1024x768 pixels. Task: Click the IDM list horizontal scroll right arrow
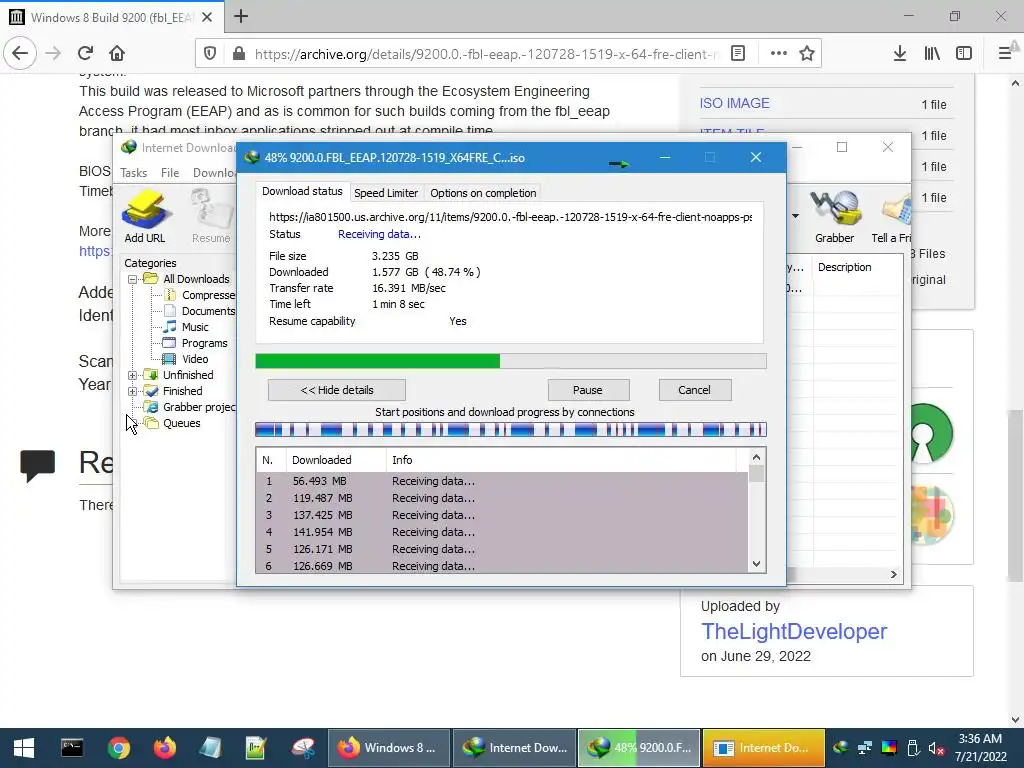[893, 574]
